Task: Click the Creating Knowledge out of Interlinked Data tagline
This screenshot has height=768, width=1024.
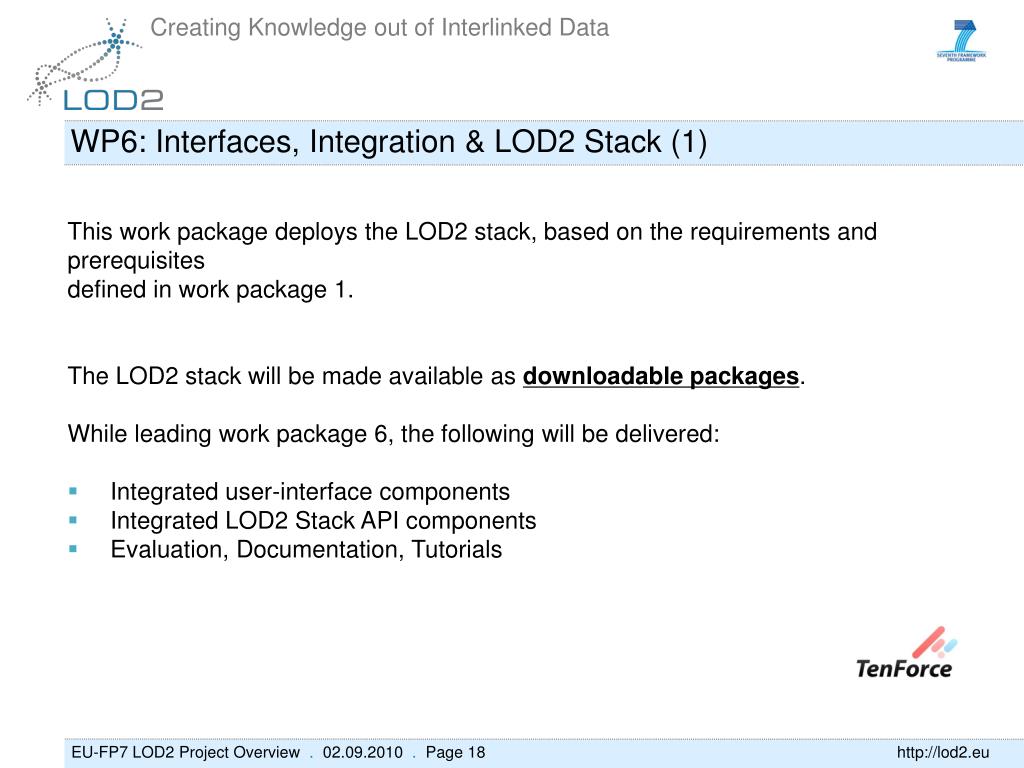Action: (379, 28)
